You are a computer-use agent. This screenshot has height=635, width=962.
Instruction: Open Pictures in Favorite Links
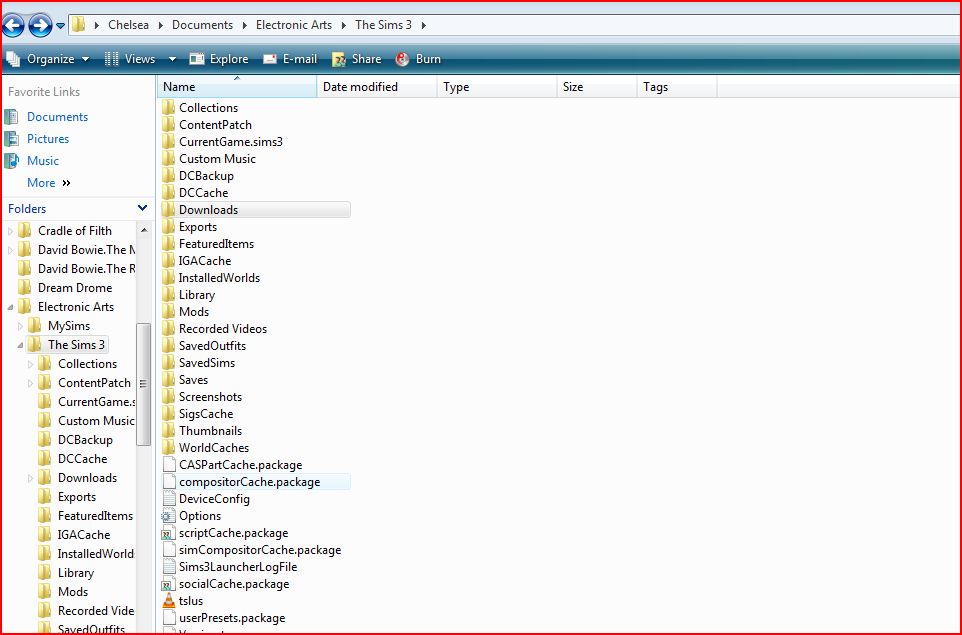tap(48, 139)
